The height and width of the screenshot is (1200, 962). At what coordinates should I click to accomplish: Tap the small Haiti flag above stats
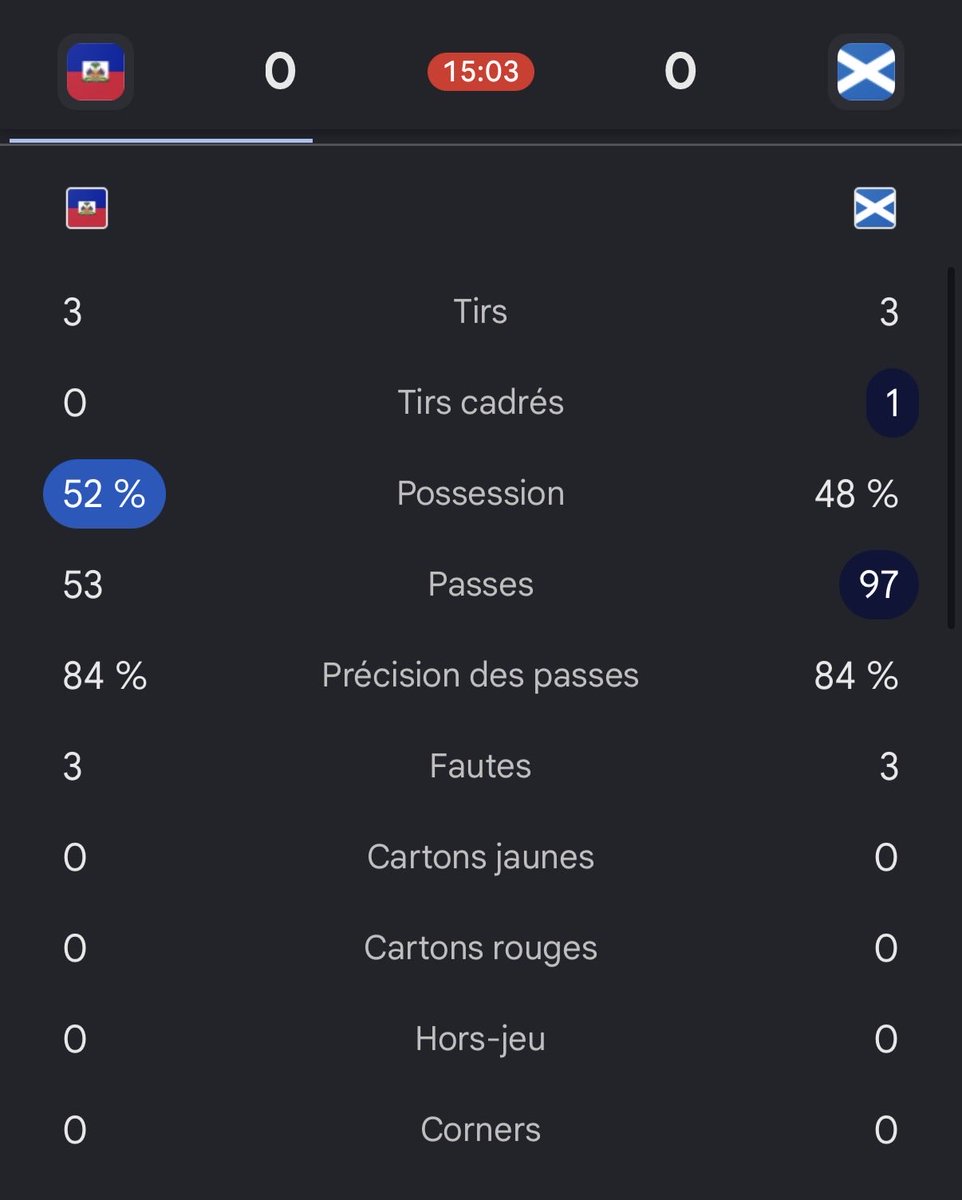pos(87,209)
